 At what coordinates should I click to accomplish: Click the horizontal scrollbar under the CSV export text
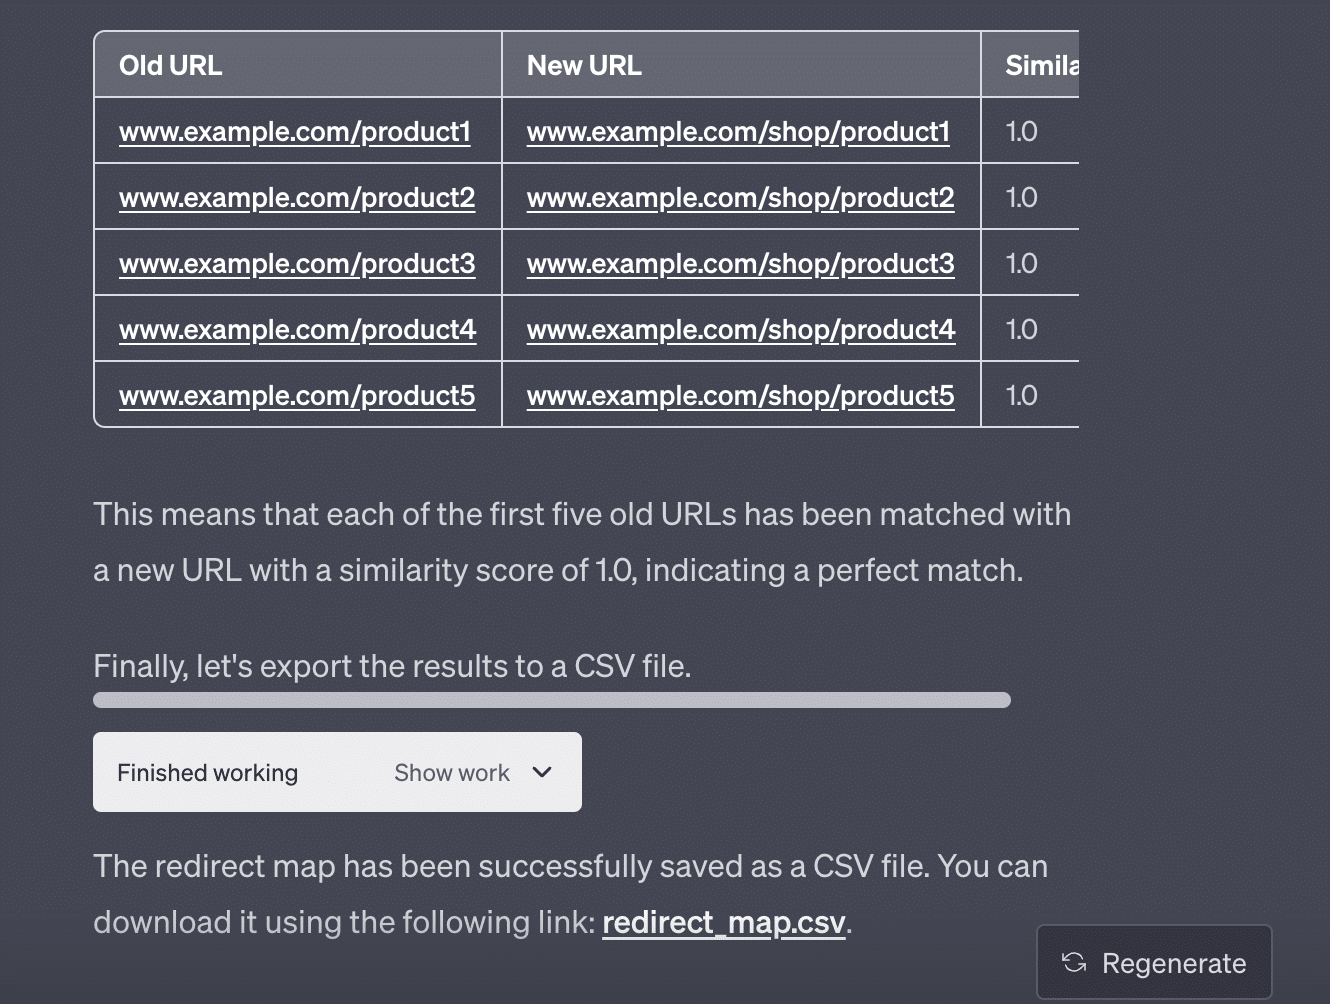pyautogui.click(x=551, y=700)
